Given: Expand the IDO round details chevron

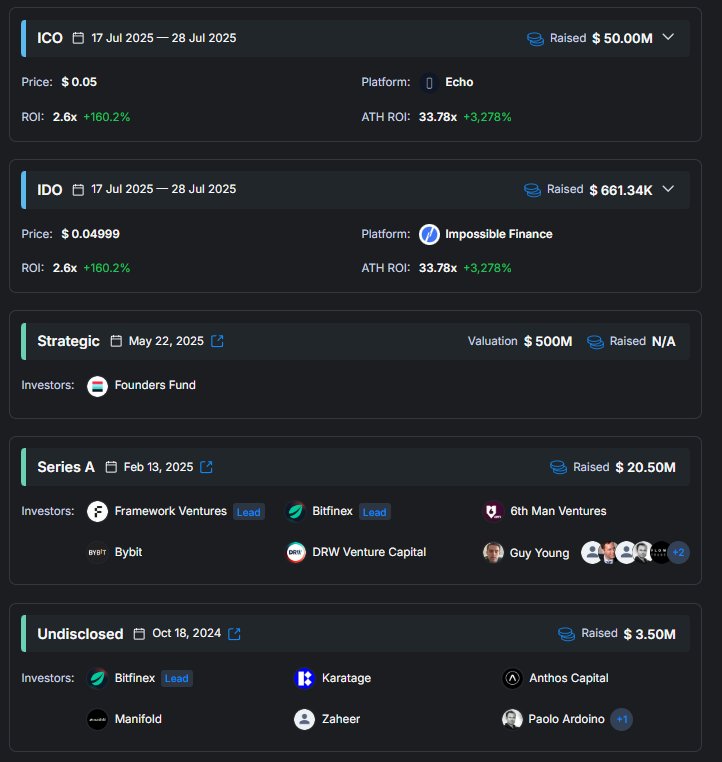Looking at the screenshot, I should 669,188.
